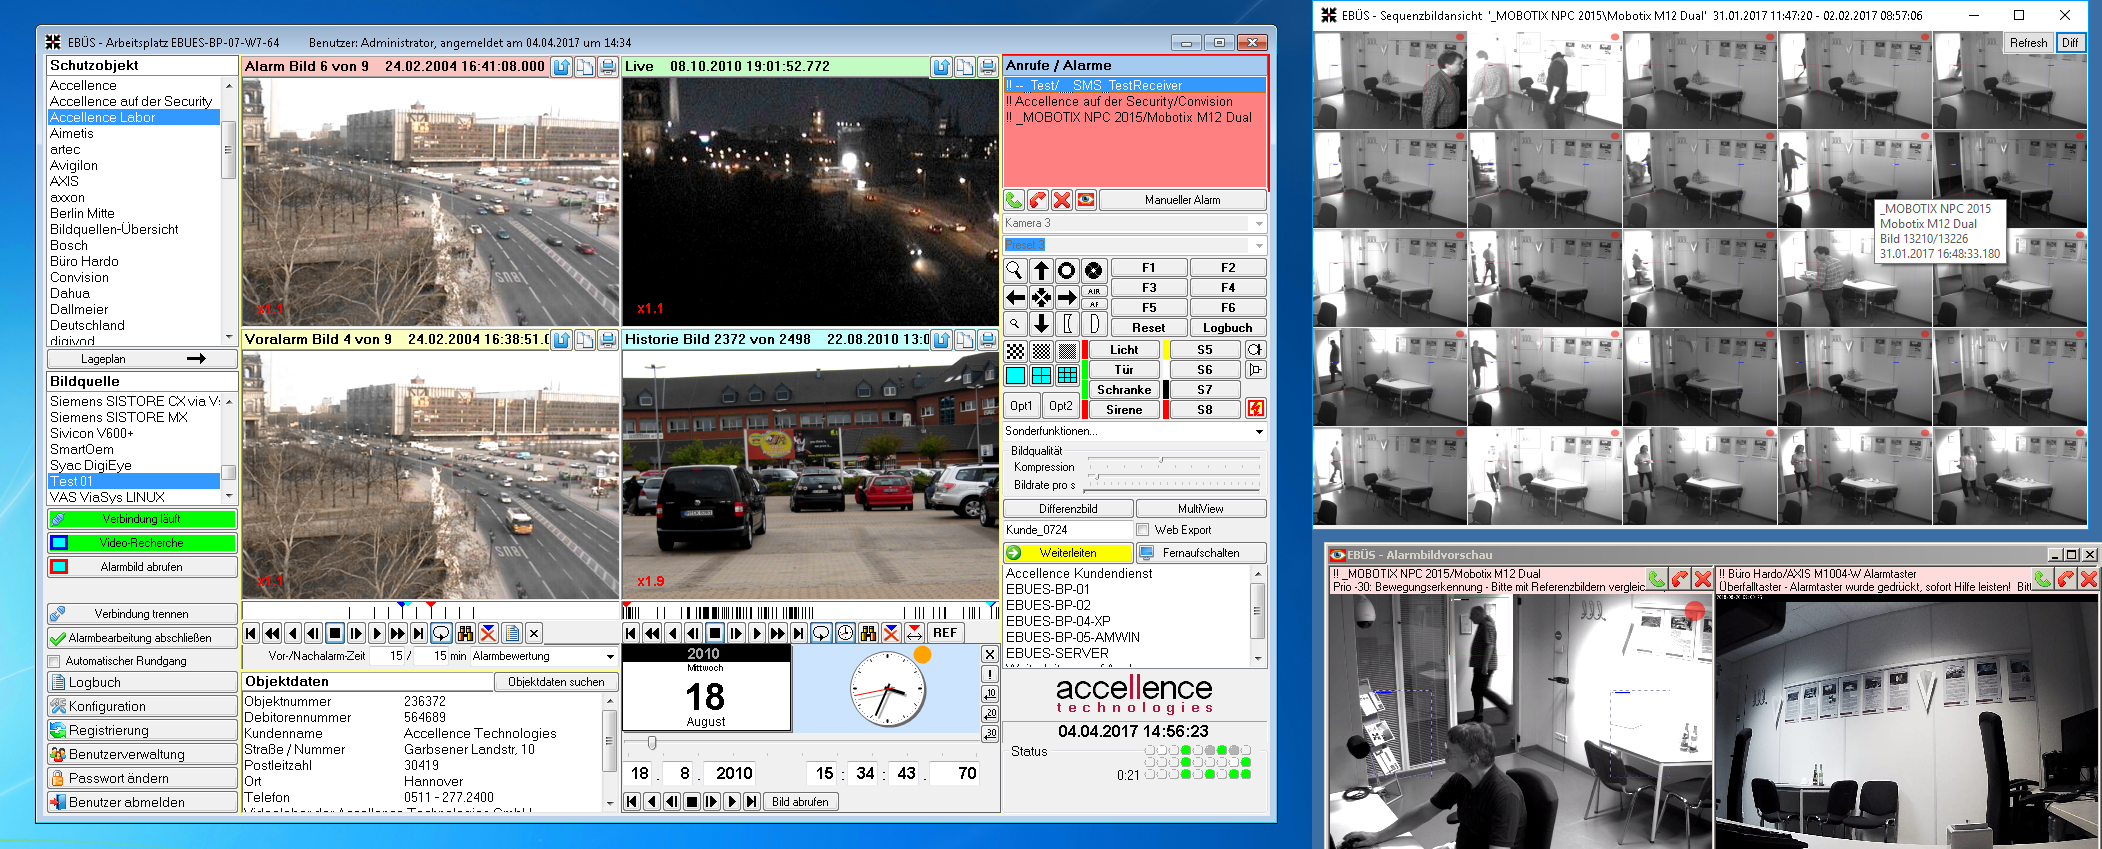The image size is (2102, 849).
Task: Click the four-way center move icon
Action: coord(1041,297)
